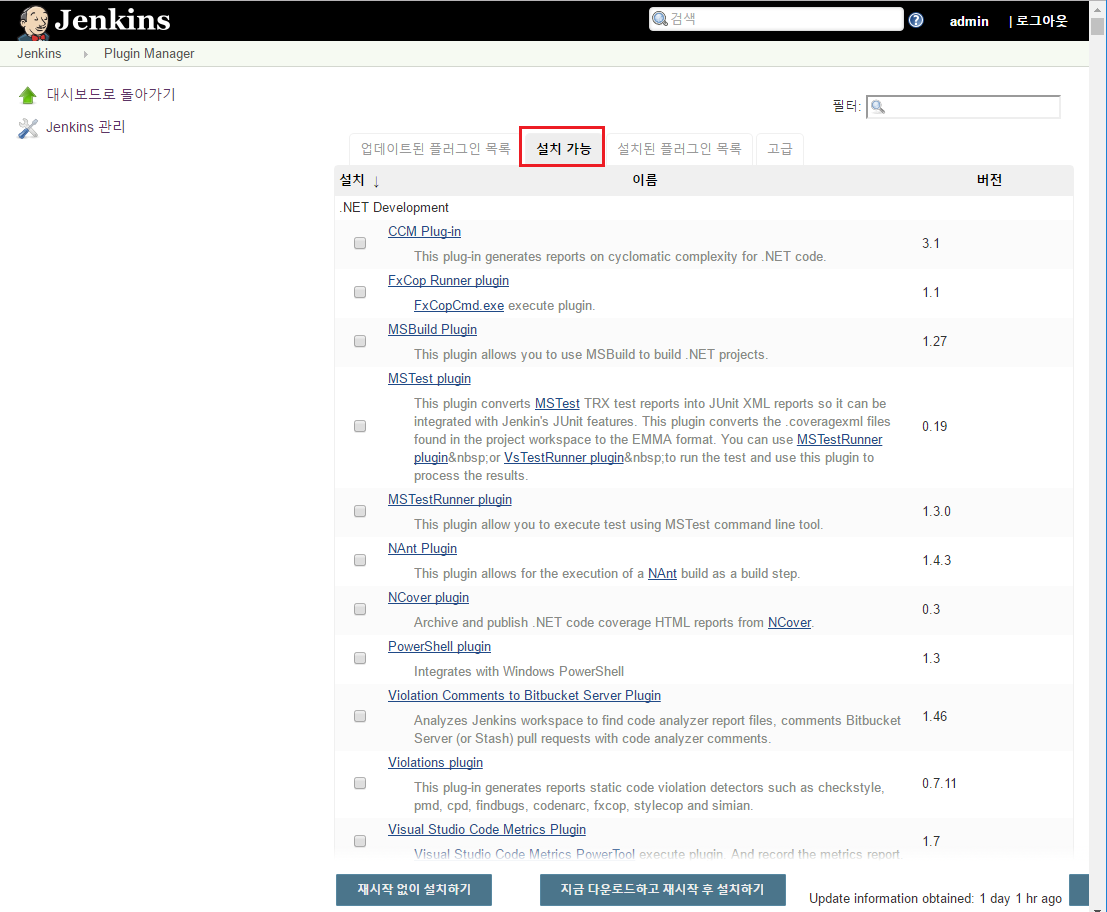The image size is (1107, 912).
Task: Switch to 업데이트된 플러그인 목록 tab
Action: click(x=435, y=149)
